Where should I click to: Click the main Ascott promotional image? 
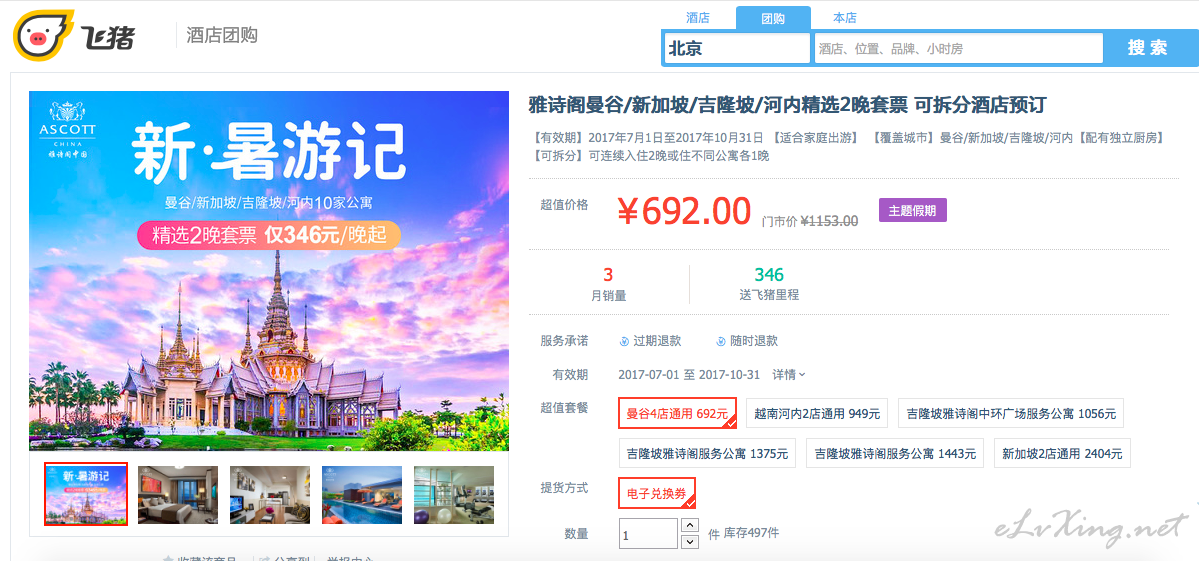[269, 271]
